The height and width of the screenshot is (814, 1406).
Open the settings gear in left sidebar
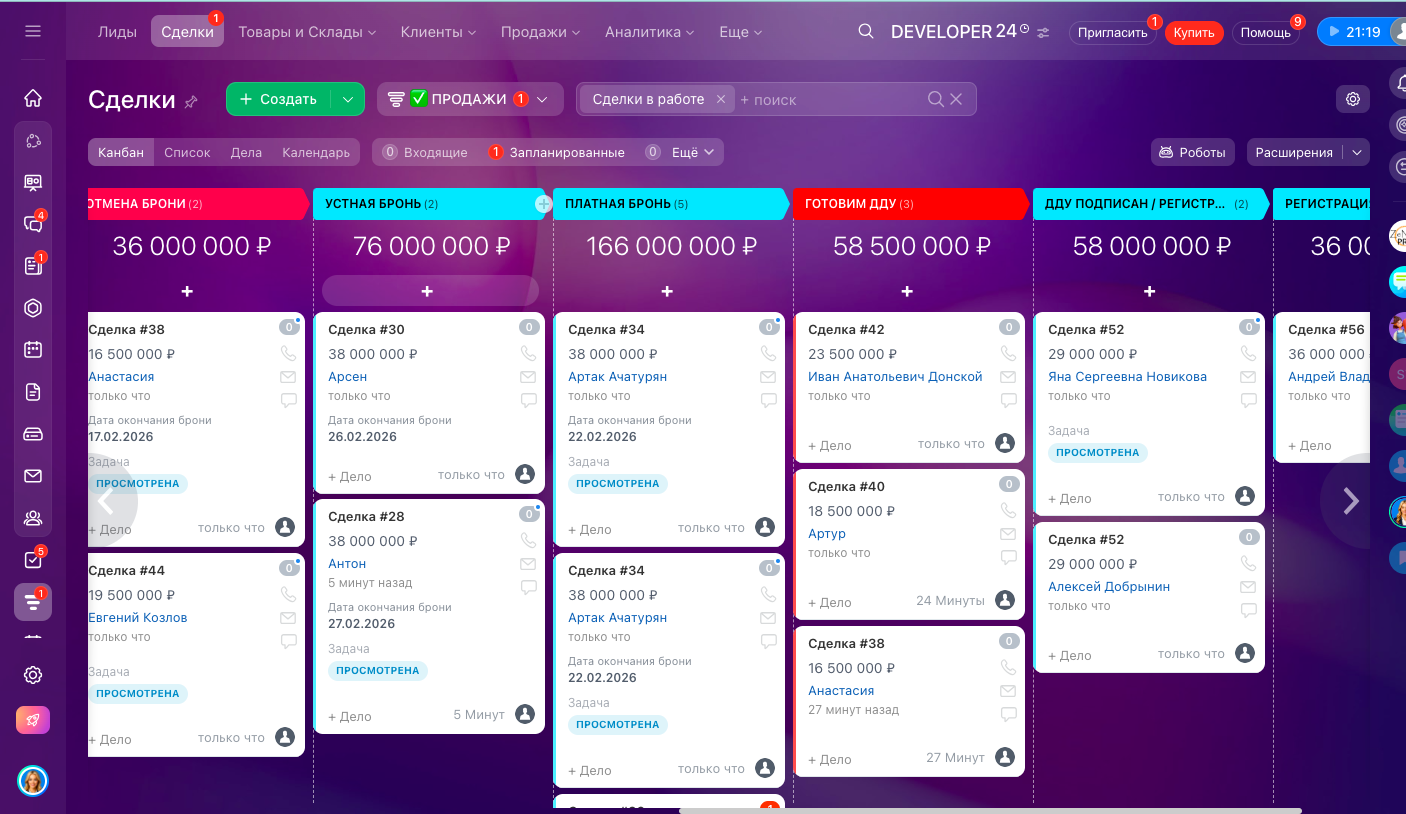pos(33,675)
